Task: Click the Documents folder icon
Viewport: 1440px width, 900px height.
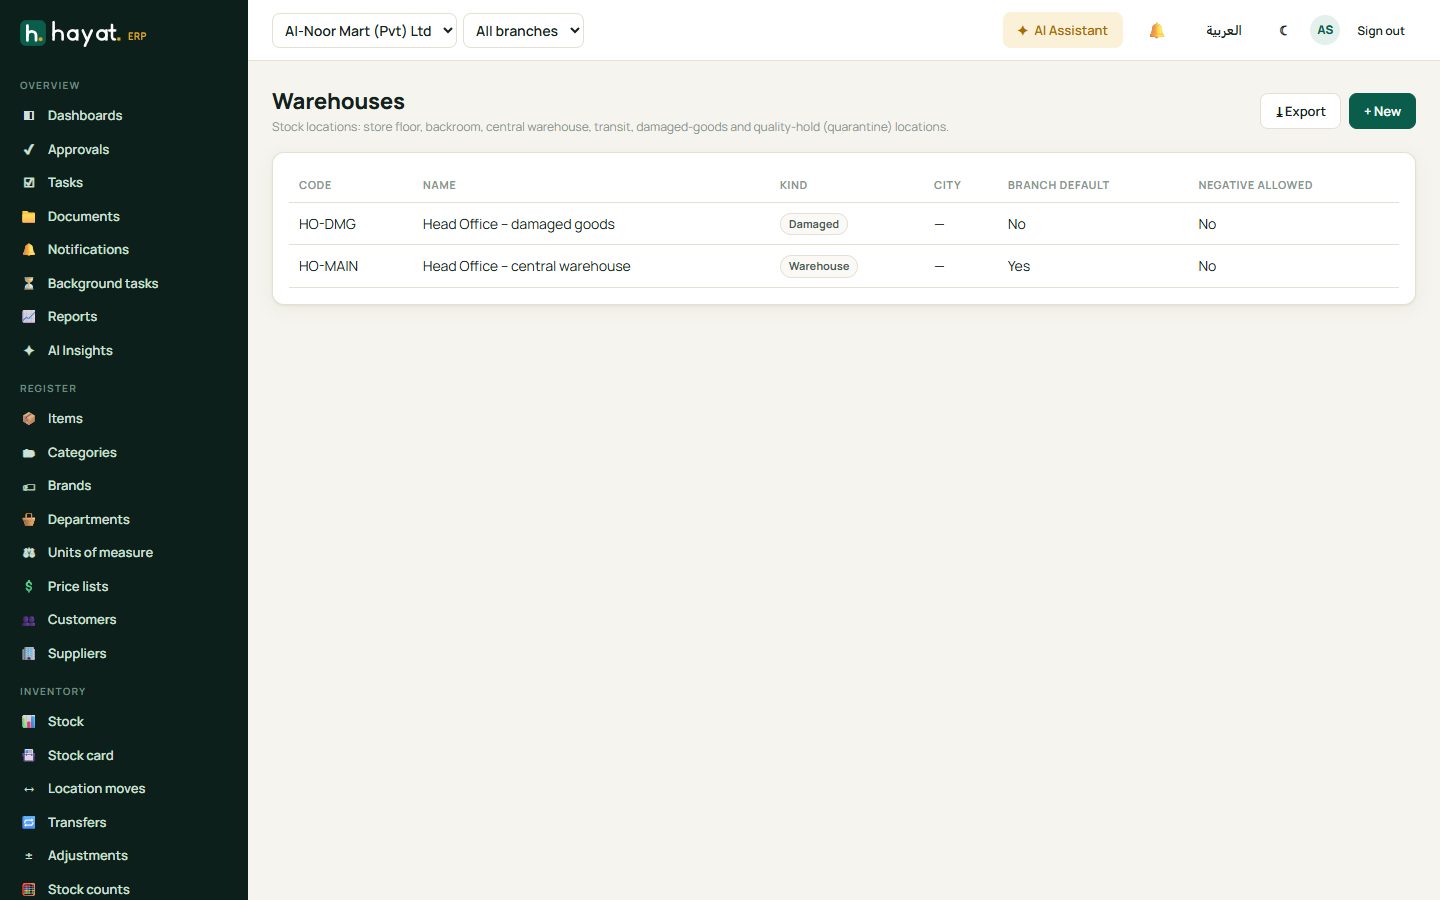Action: tap(29, 216)
